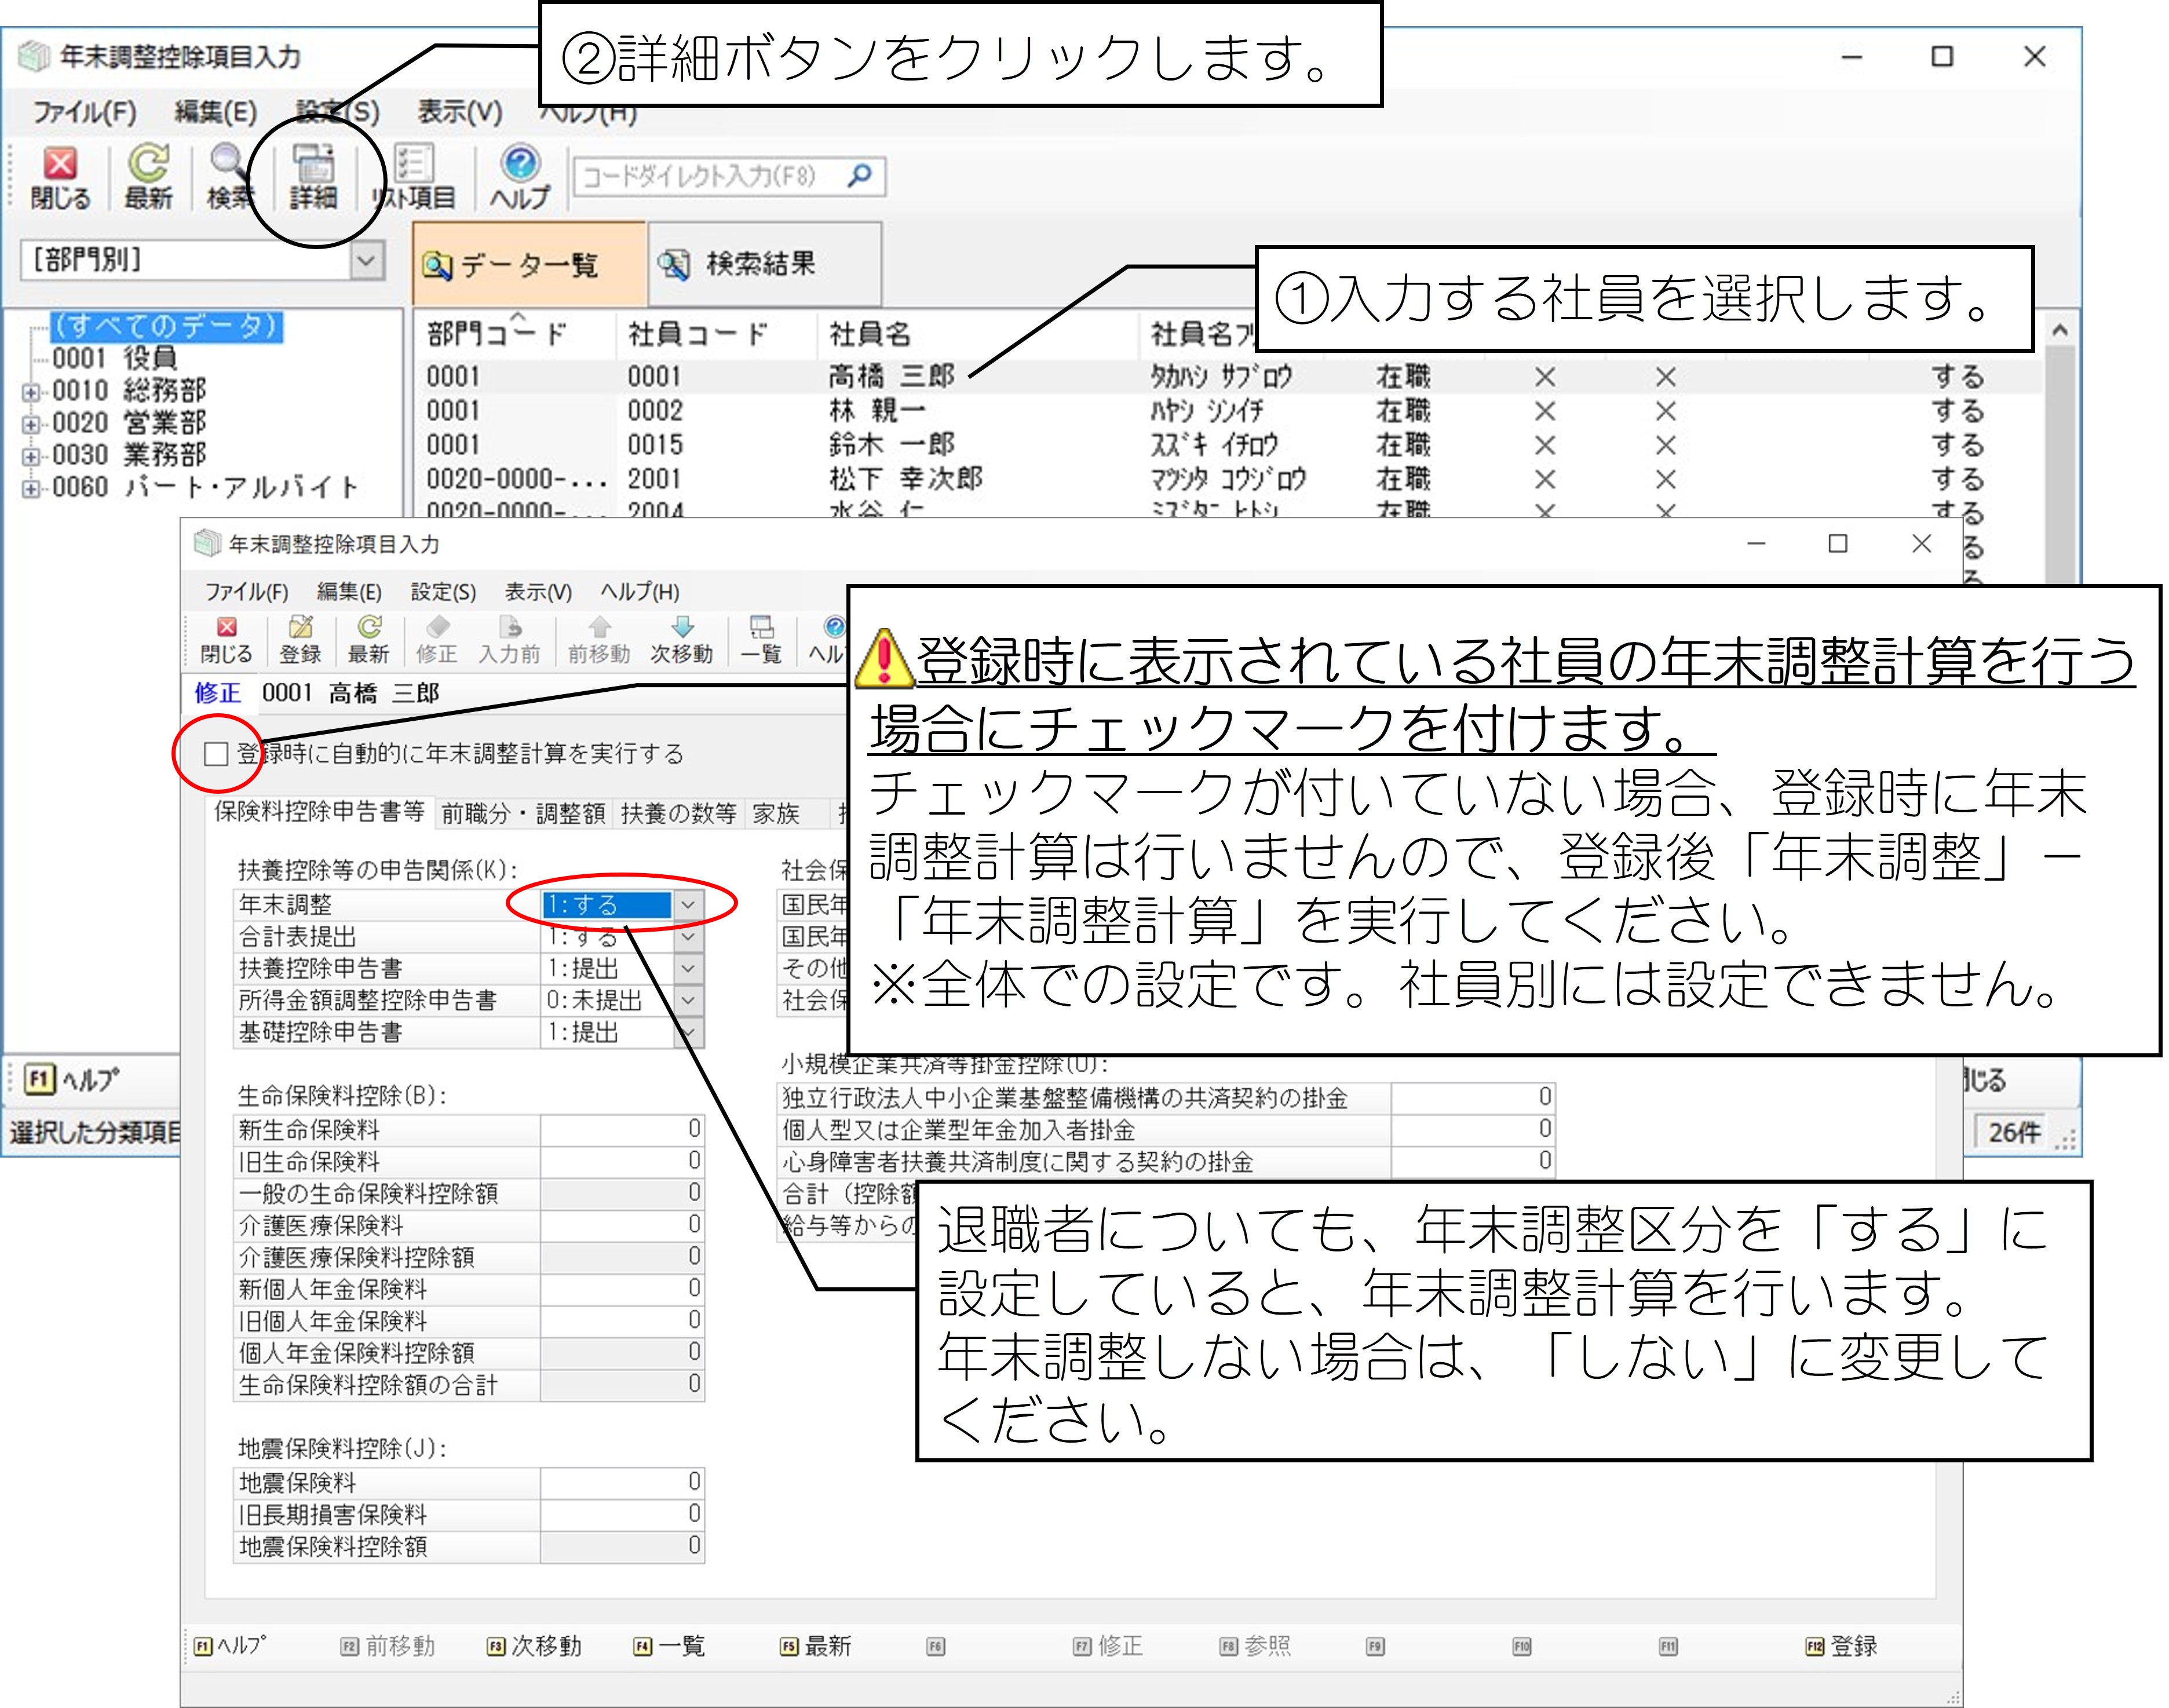Open the [部門別] dropdown
Viewport: 2169px width, 1708px height.
click(367, 261)
